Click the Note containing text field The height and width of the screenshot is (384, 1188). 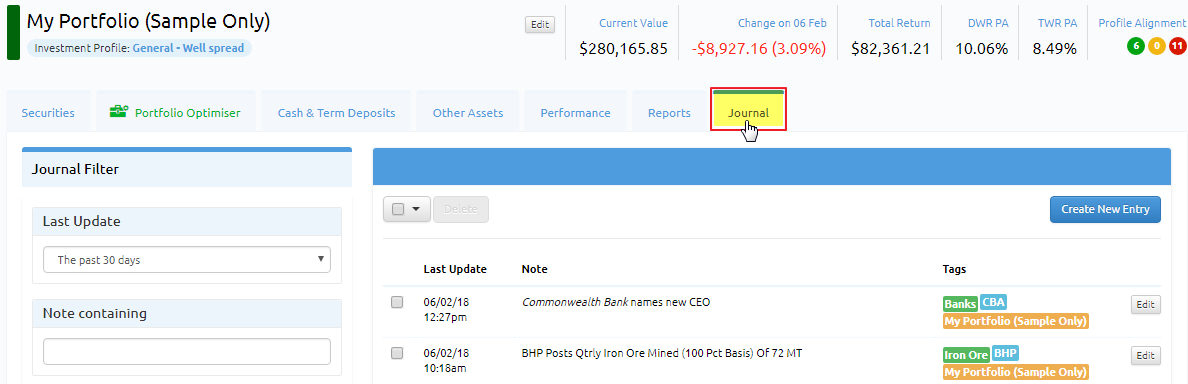click(x=186, y=351)
